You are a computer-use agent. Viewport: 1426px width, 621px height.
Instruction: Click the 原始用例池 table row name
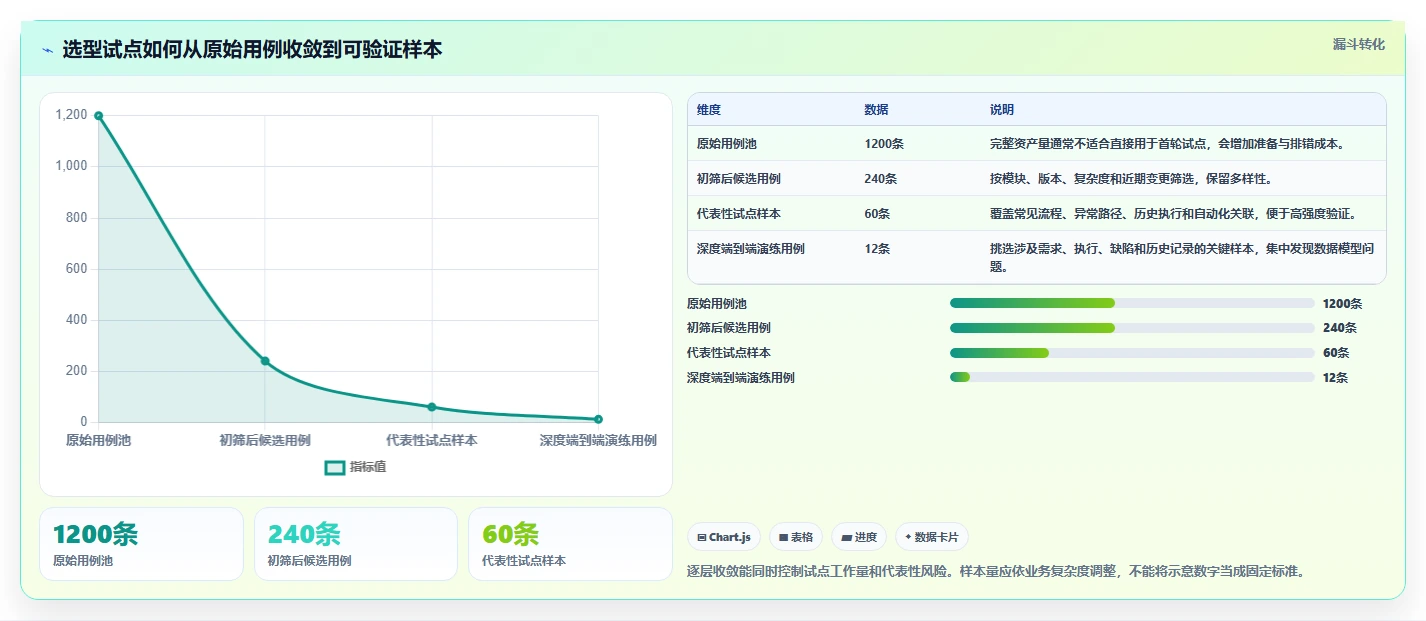(727, 144)
